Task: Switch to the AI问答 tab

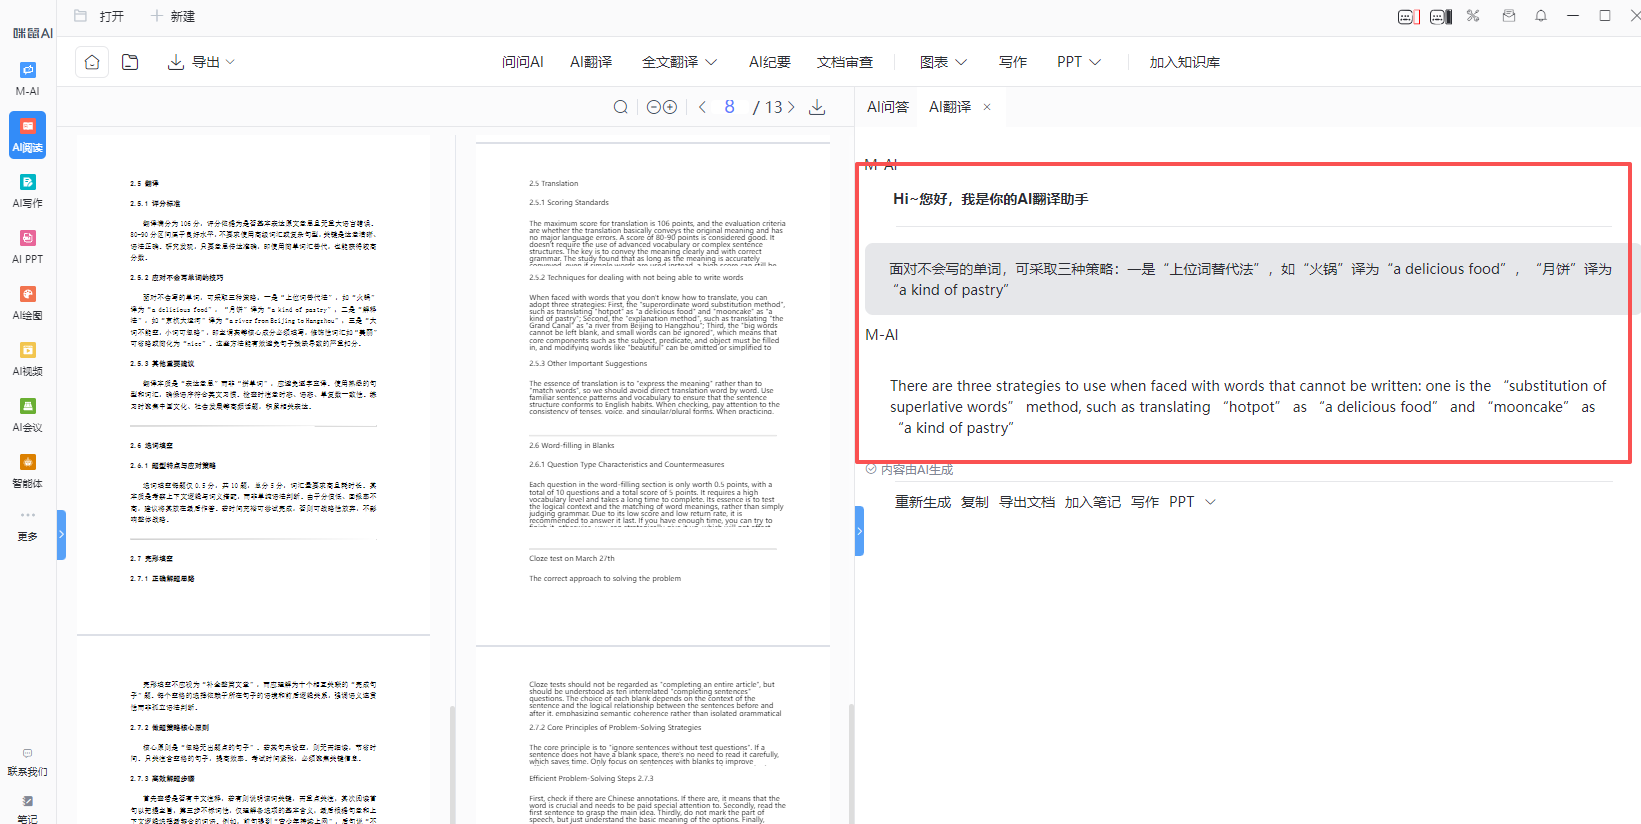Action: [x=887, y=107]
